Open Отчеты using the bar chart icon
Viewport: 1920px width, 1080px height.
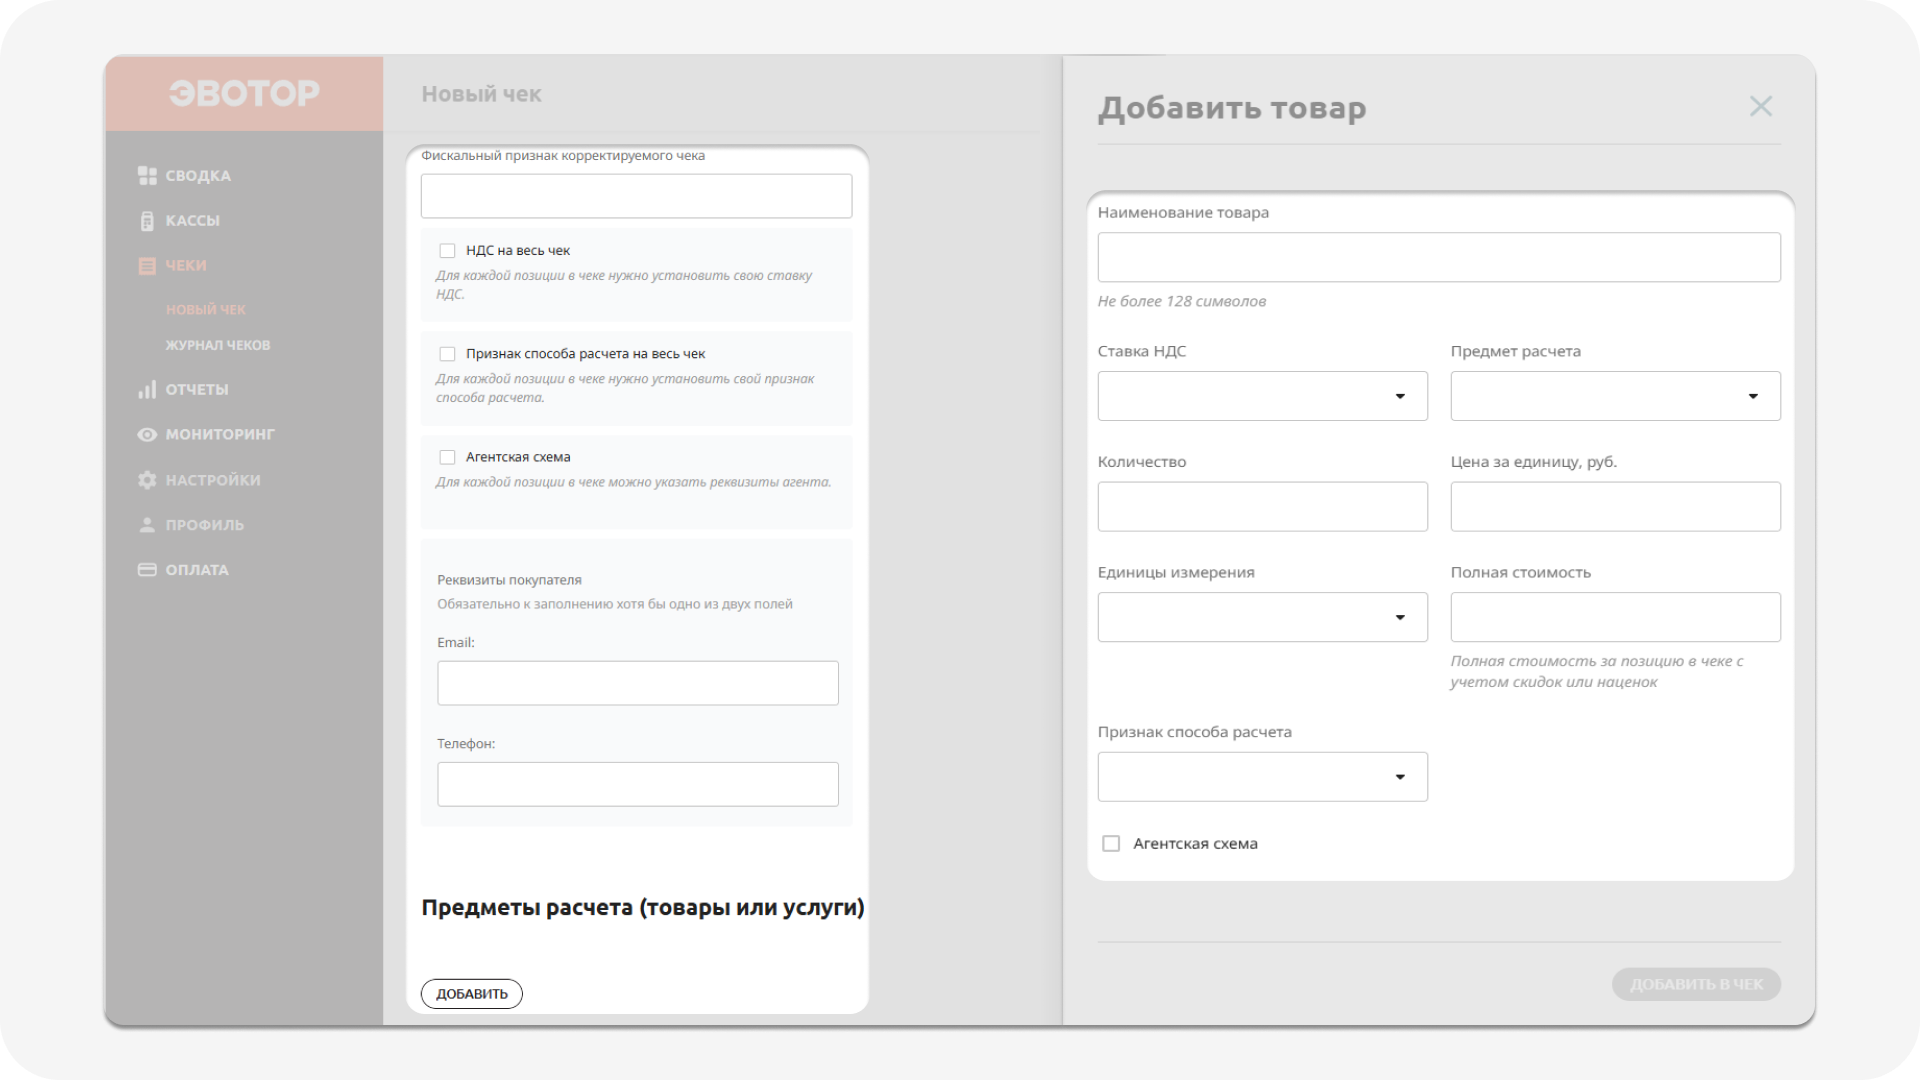point(146,390)
